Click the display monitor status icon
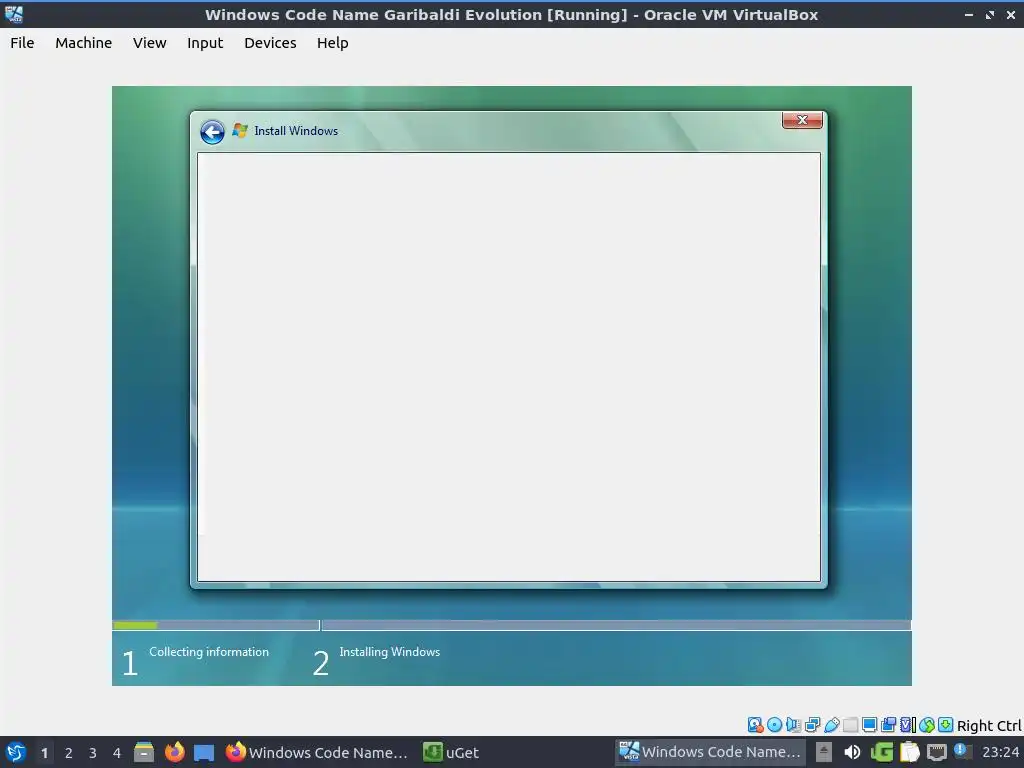The image size is (1024, 768). tap(869, 725)
